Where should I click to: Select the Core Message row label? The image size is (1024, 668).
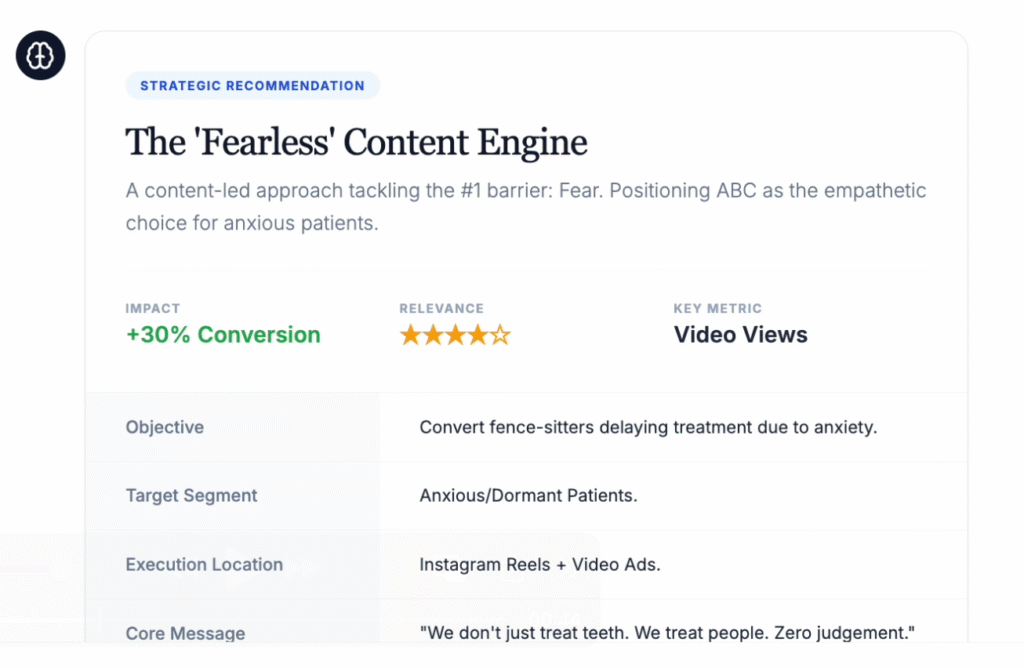[185, 633]
